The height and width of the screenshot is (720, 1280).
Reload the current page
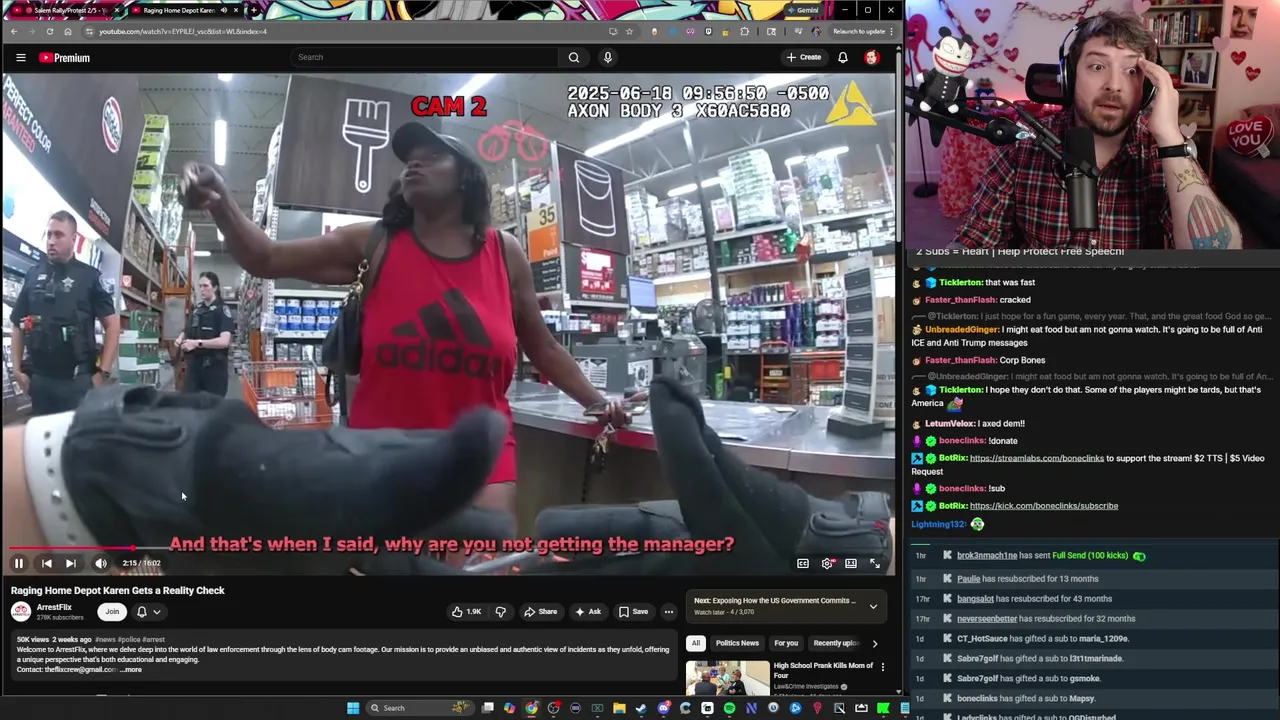coord(50,31)
